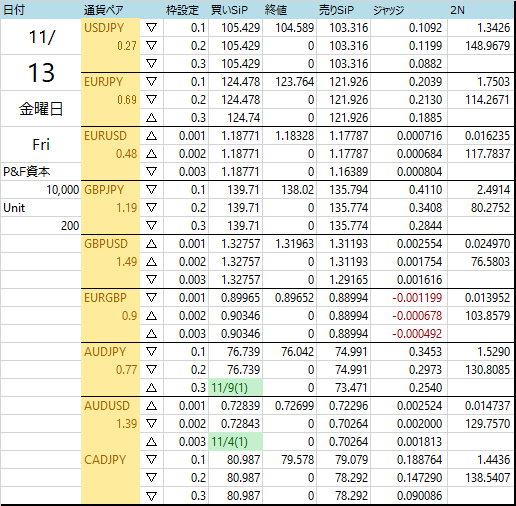Screen dimensions: 516x506
Task: Click the down triangle in CADJPY 0.3 row
Action: point(151,496)
